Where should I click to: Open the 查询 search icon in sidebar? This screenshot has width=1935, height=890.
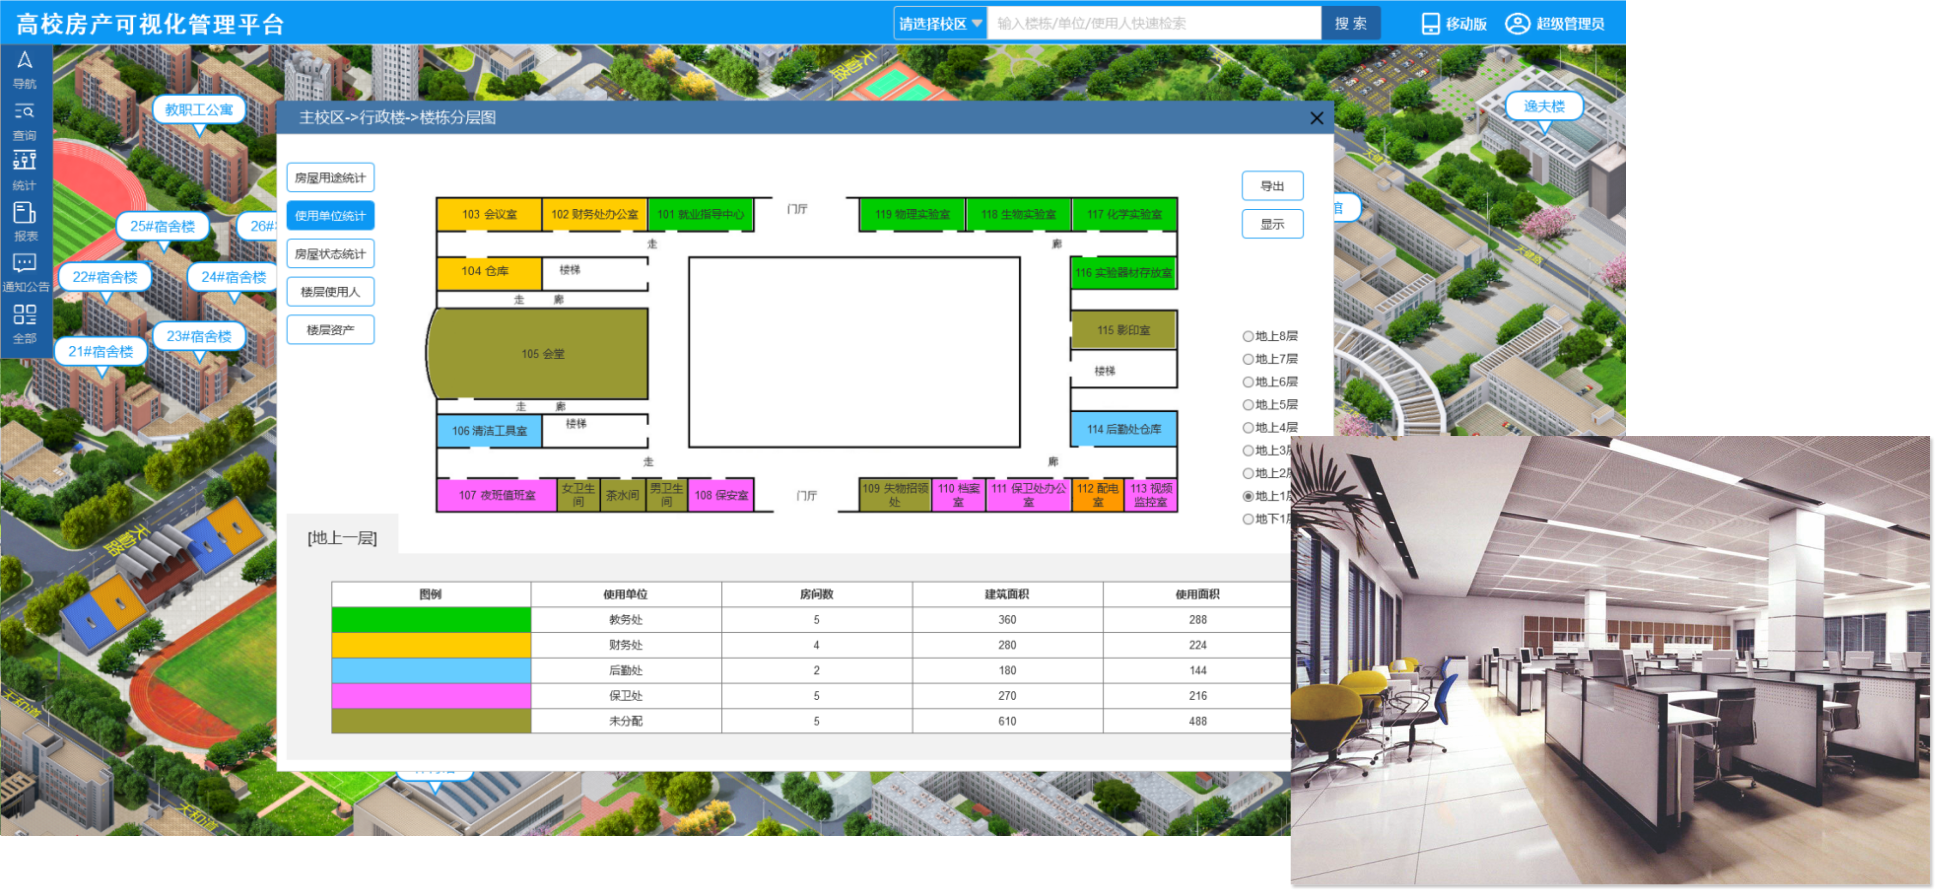pyautogui.click(x=24, y=122)
